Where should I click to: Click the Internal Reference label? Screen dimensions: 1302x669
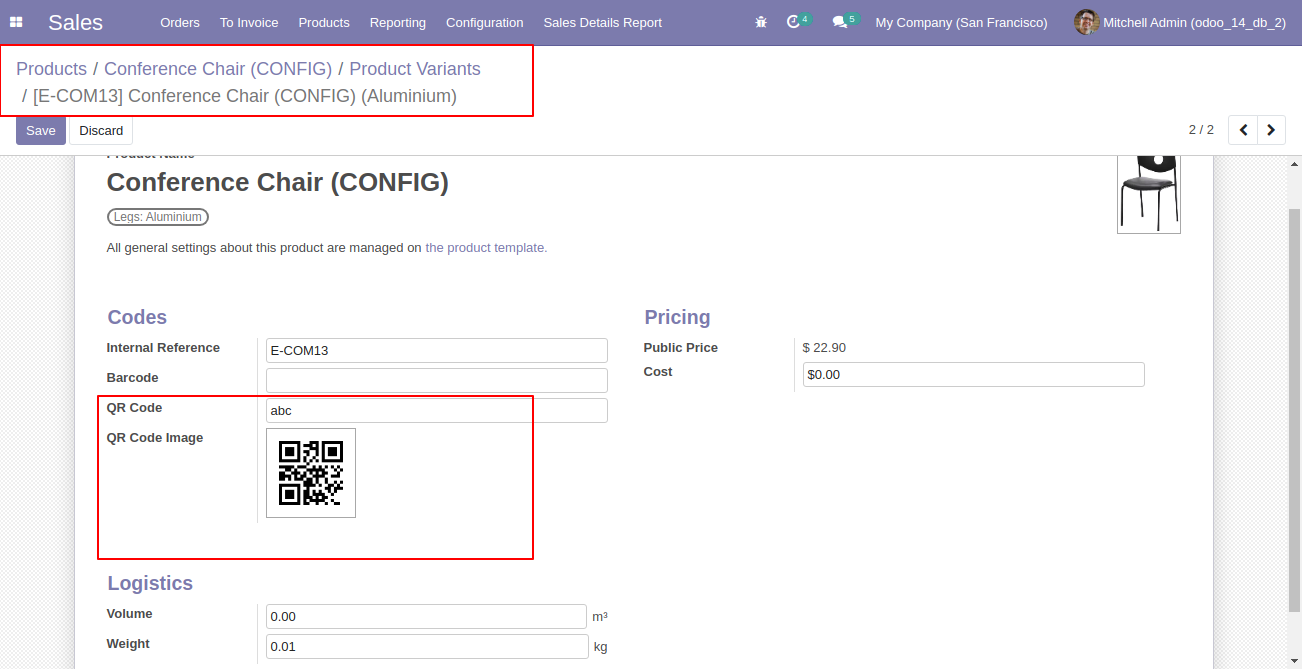pos(163,348)
